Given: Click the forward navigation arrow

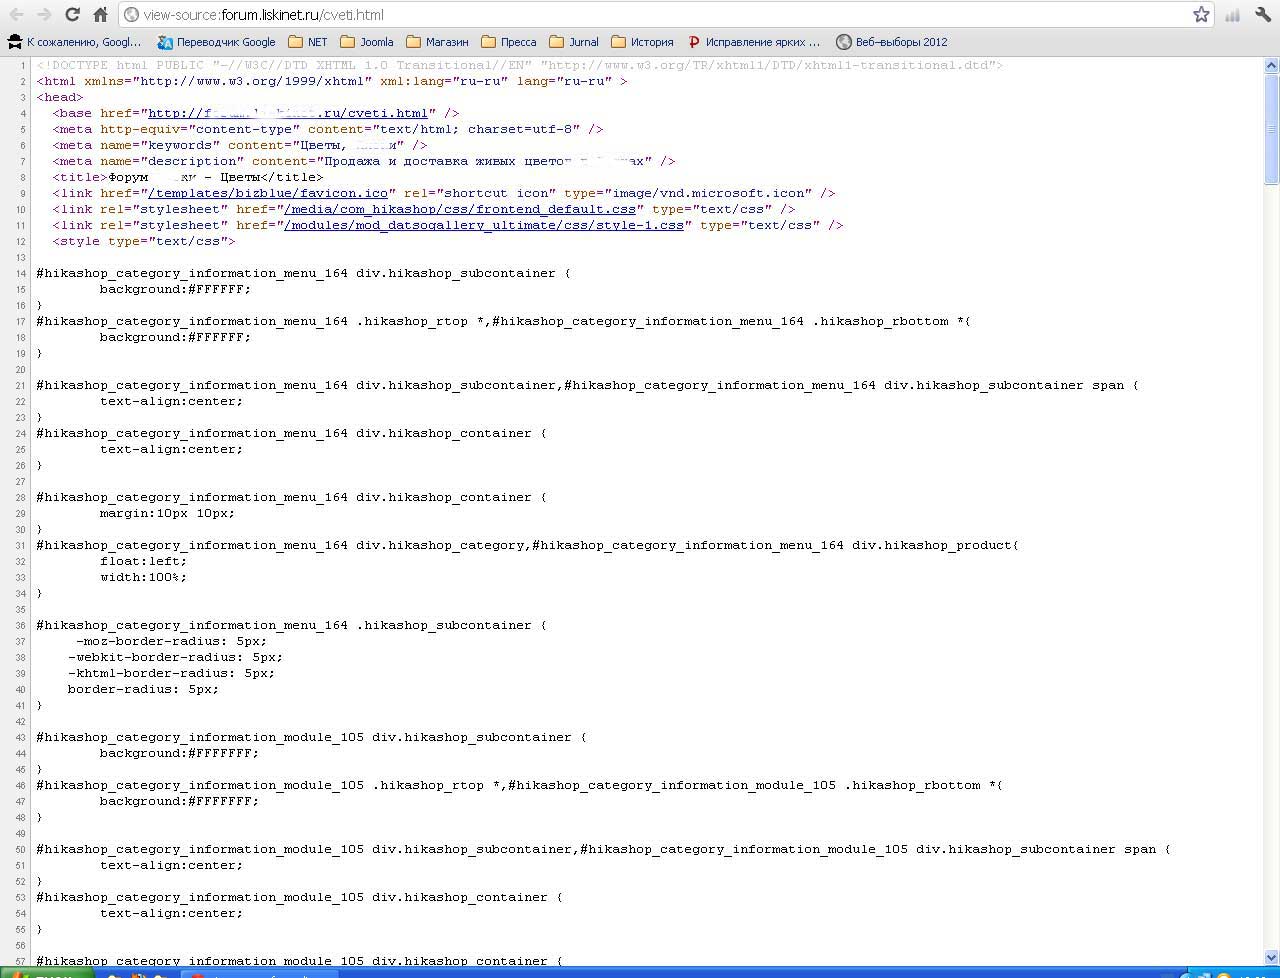Looking at the screenshot, I should tap(44, 15).
